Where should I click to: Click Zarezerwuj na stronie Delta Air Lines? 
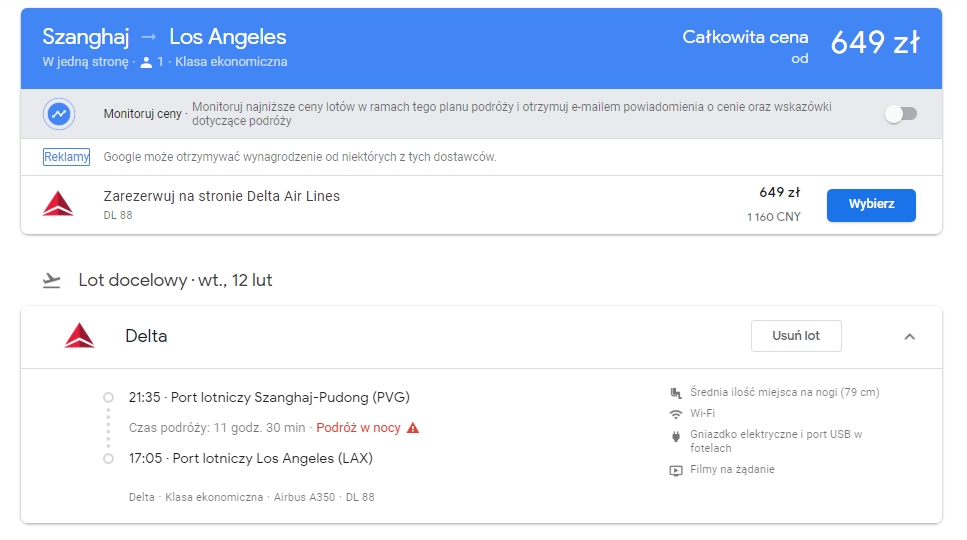pos(222,196)
